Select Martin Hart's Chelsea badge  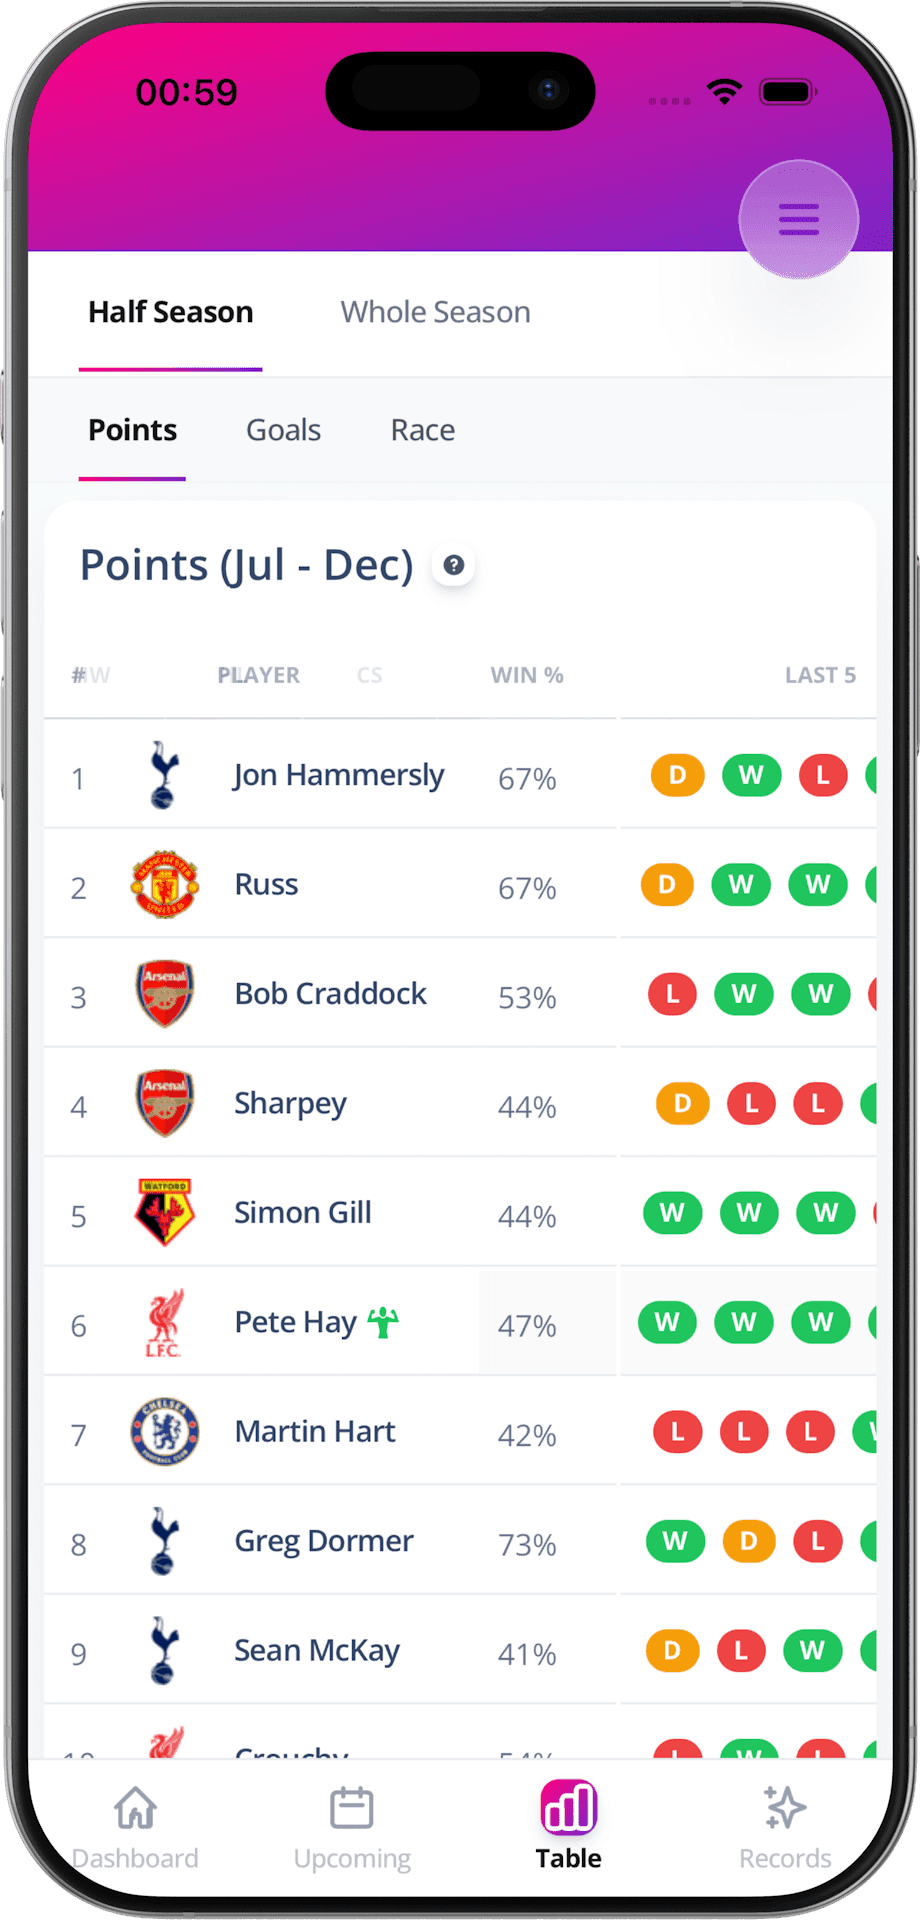[164, 1432]
